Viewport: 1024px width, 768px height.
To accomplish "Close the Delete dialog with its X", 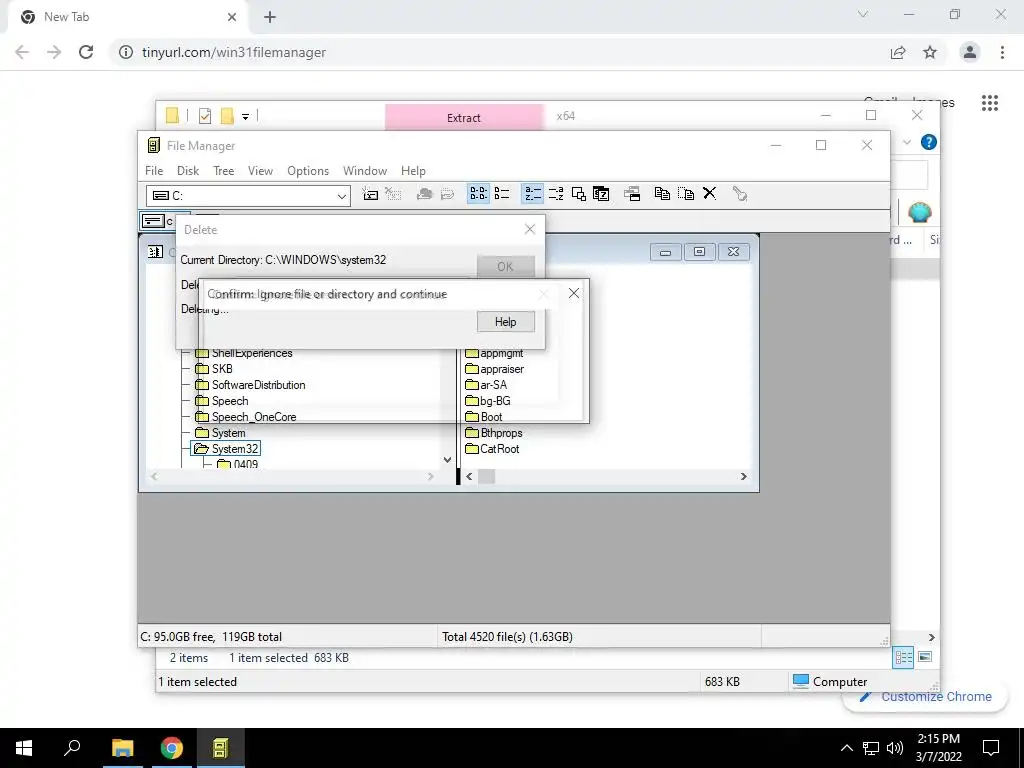I will (x=530, y=229).
